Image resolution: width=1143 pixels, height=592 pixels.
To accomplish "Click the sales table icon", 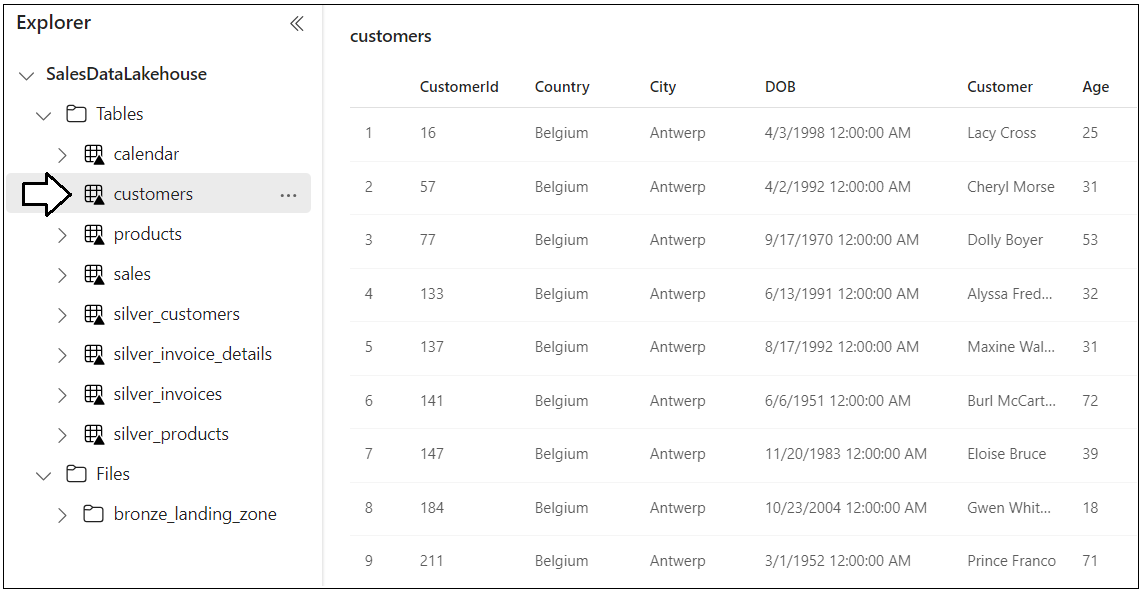I will 93,275.
